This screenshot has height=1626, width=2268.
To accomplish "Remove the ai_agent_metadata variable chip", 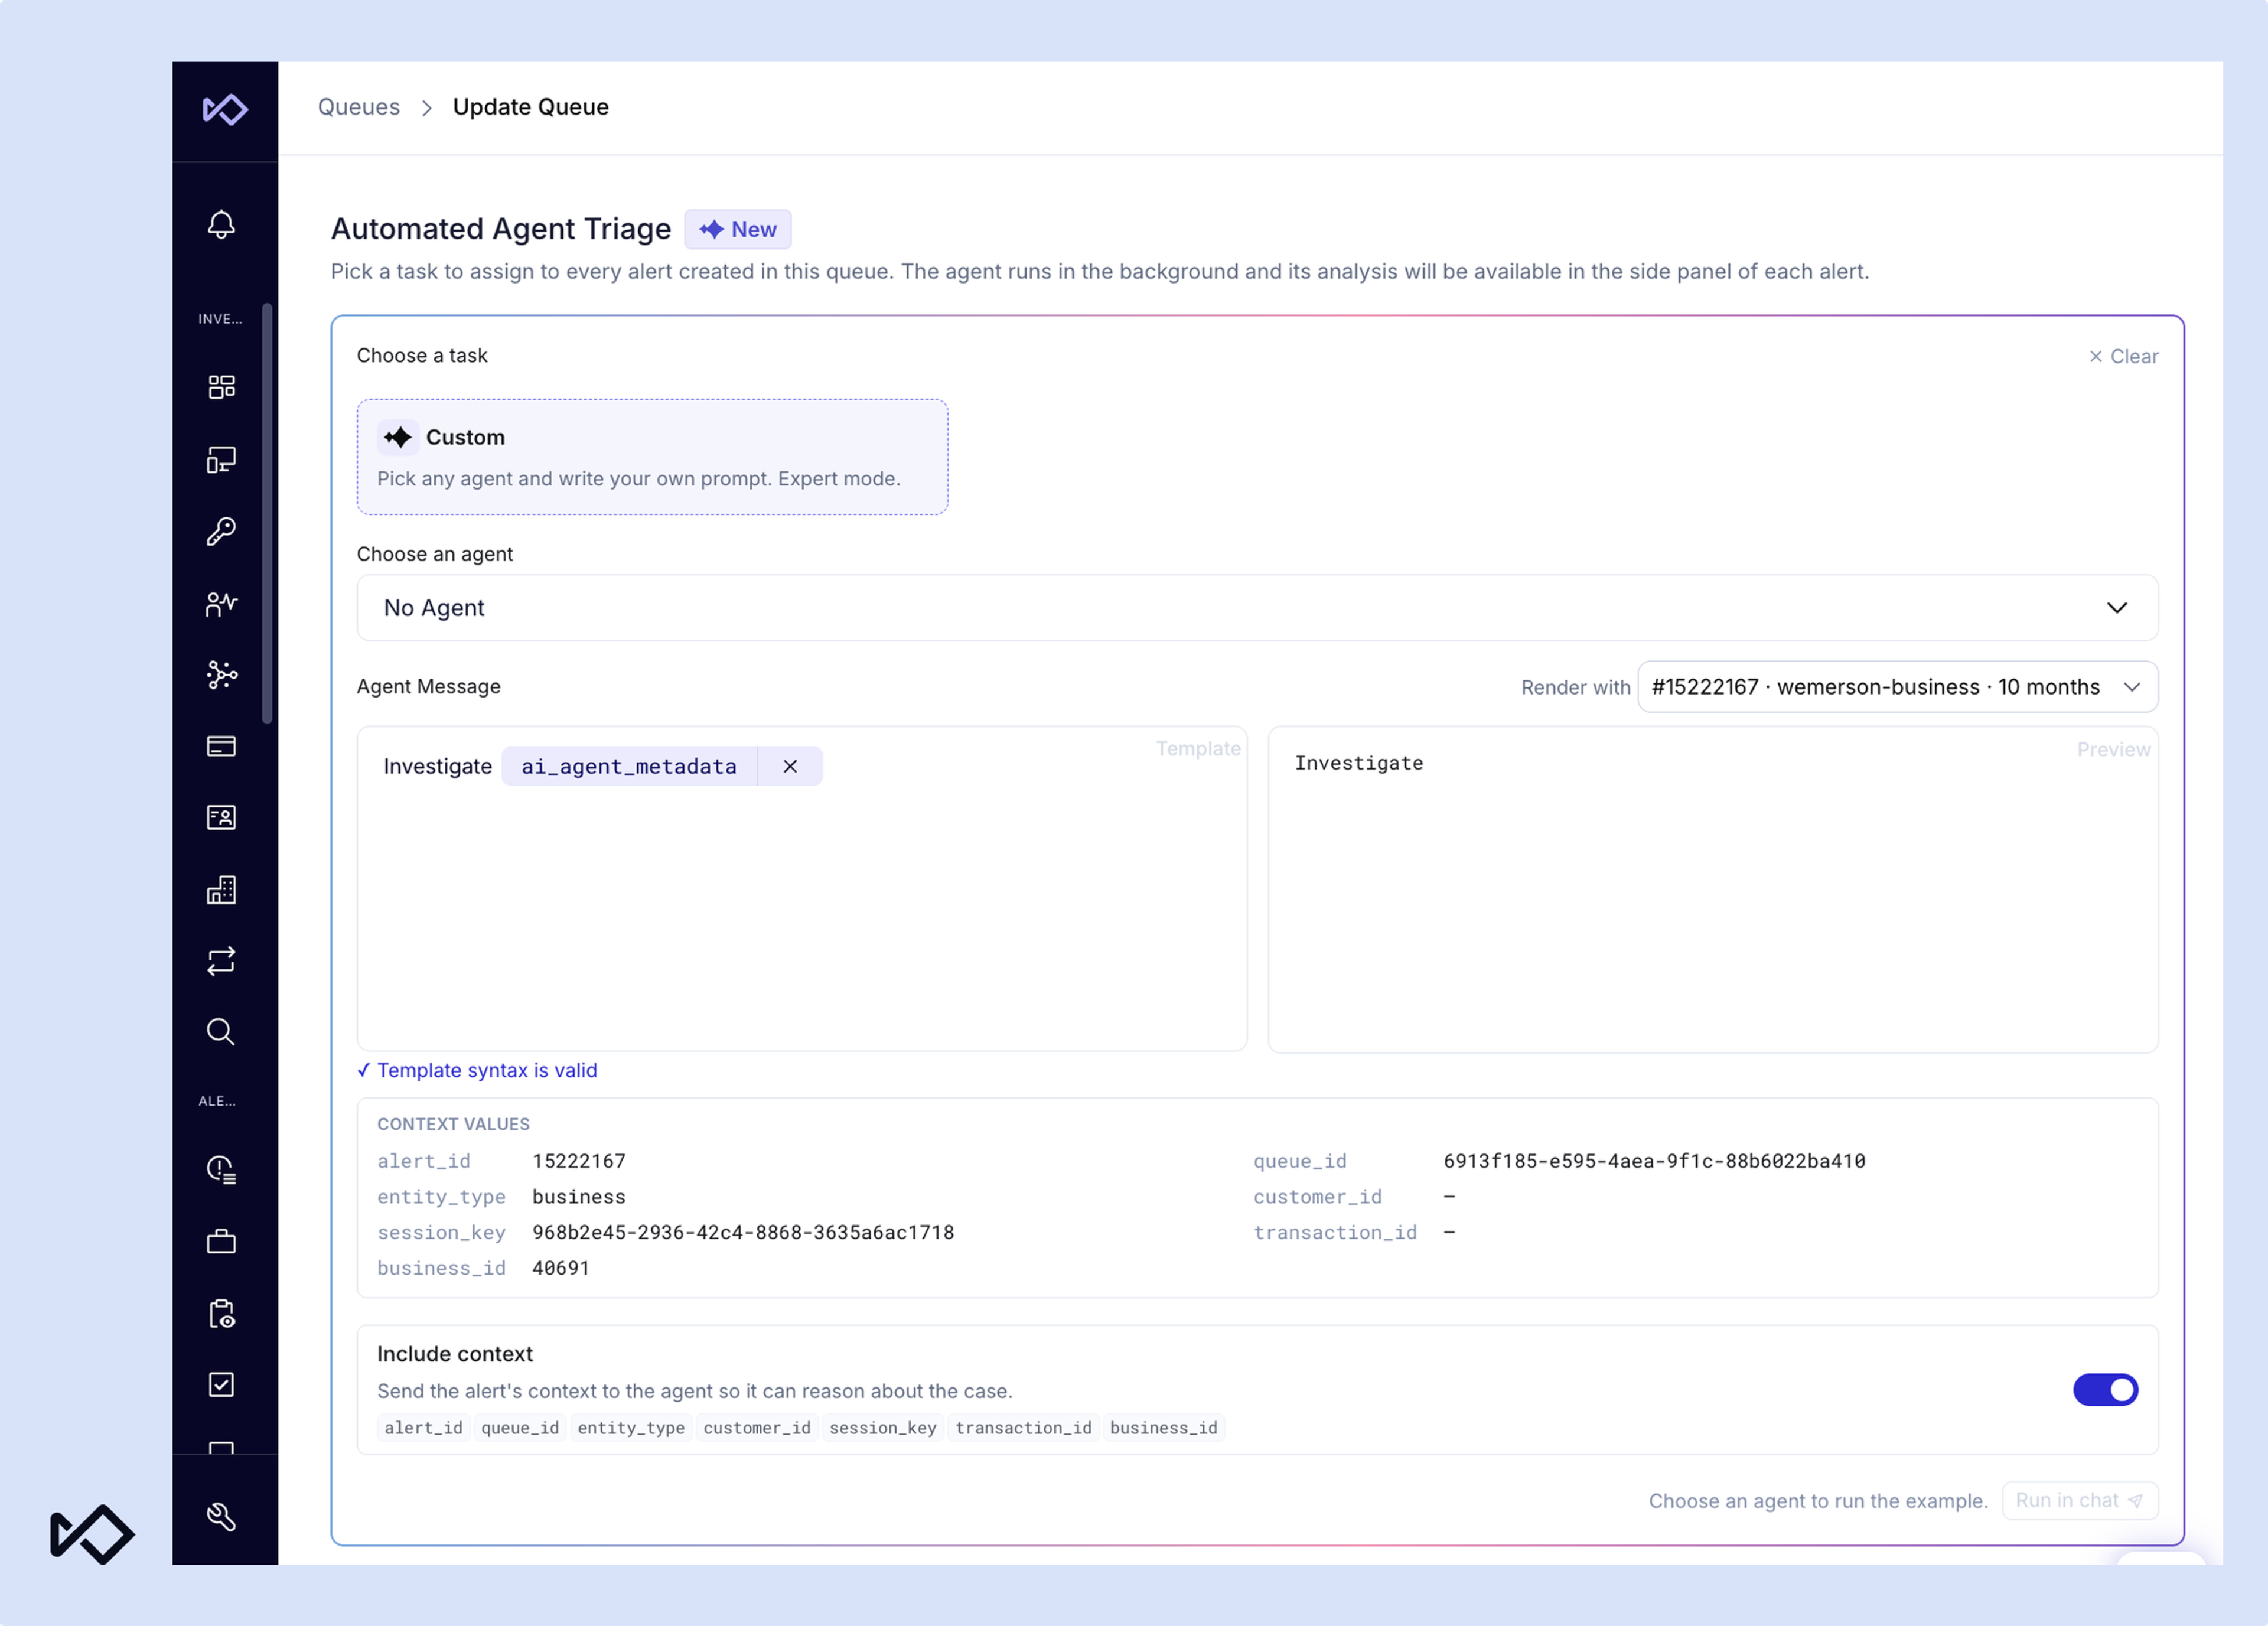I will point(790,766).
